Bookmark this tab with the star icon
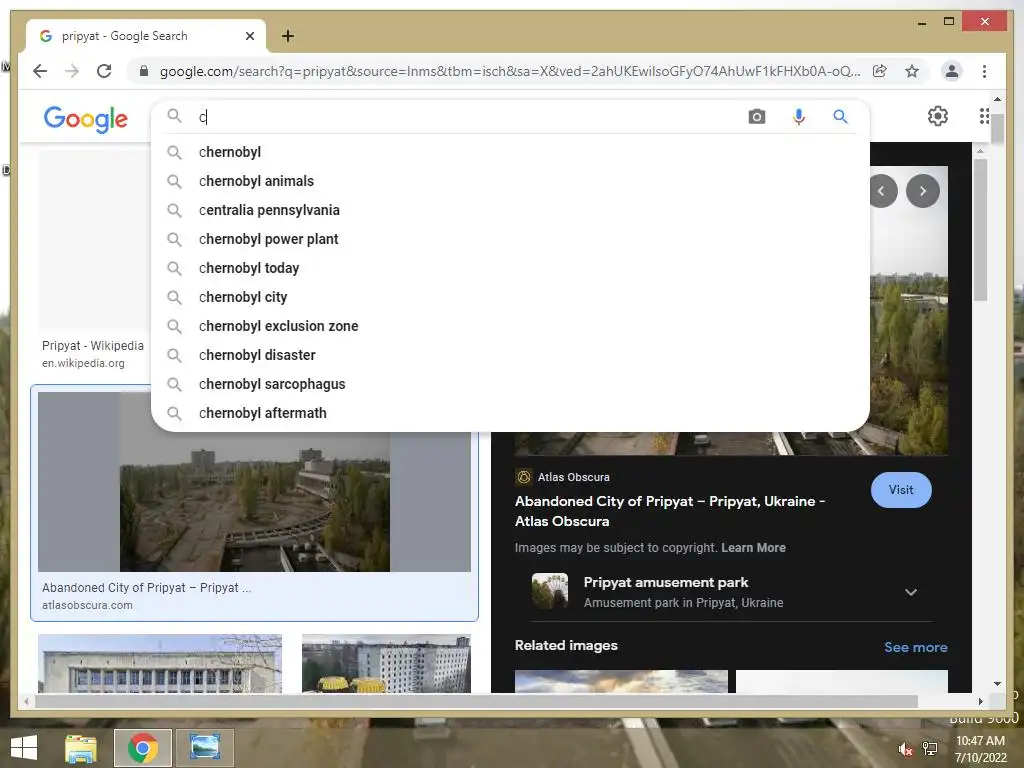 (x=912, y=71)
